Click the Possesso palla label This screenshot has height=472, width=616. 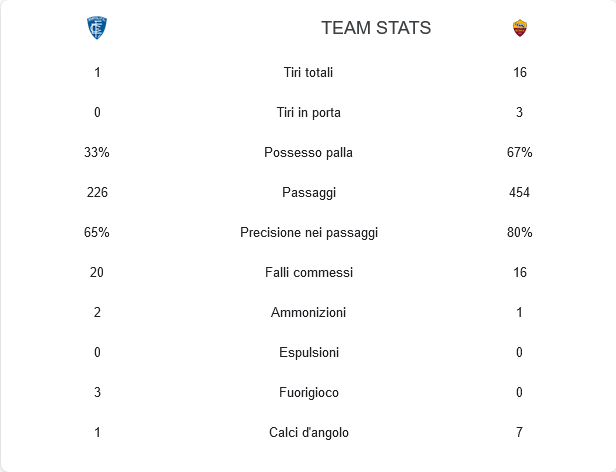coord(308,152)
